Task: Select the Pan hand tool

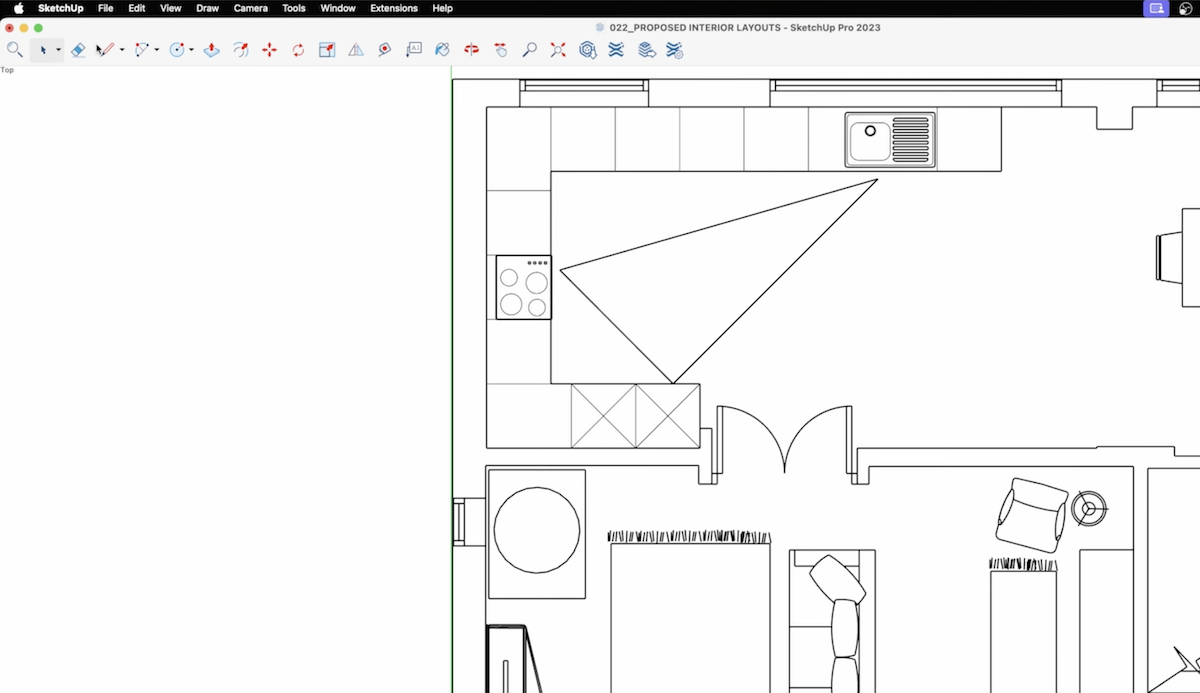Action: click(x=501, y=49)
